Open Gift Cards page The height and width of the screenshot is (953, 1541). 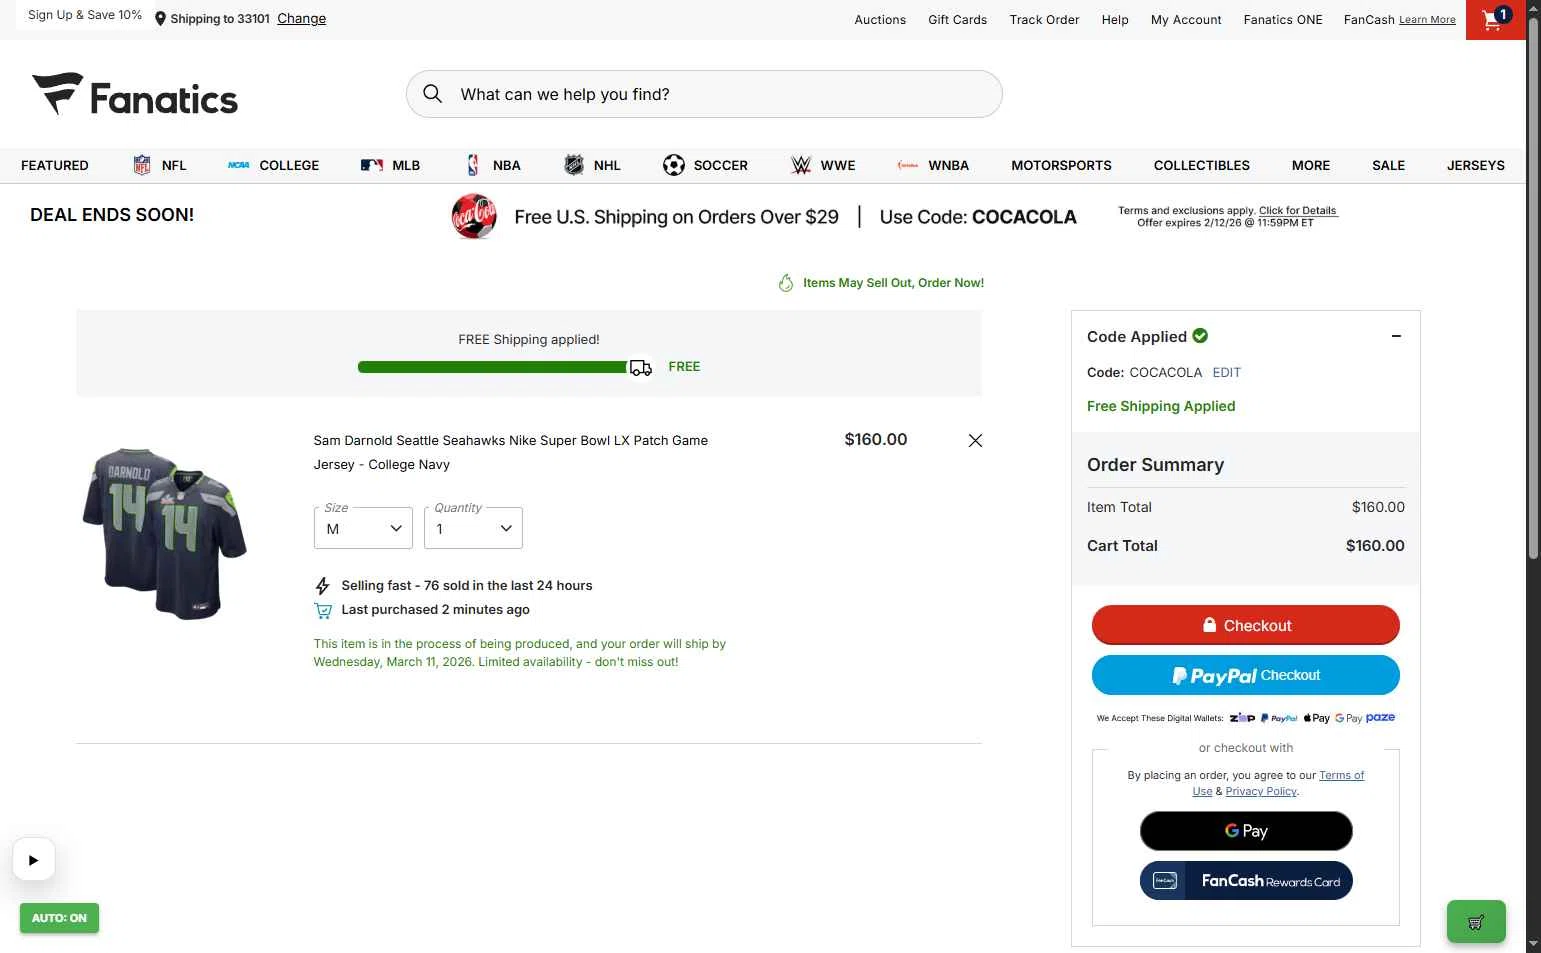957,19
